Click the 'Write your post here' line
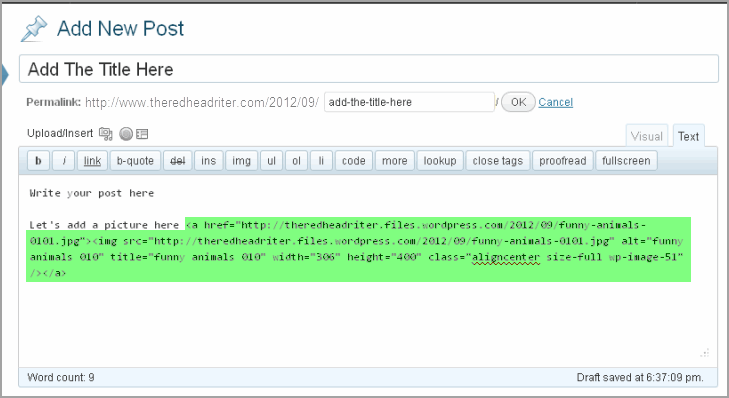 click(92, 193)
